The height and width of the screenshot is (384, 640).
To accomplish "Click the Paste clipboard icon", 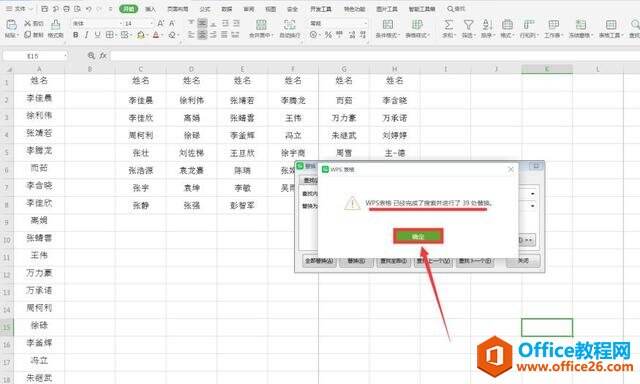I will tap(11, 25).
